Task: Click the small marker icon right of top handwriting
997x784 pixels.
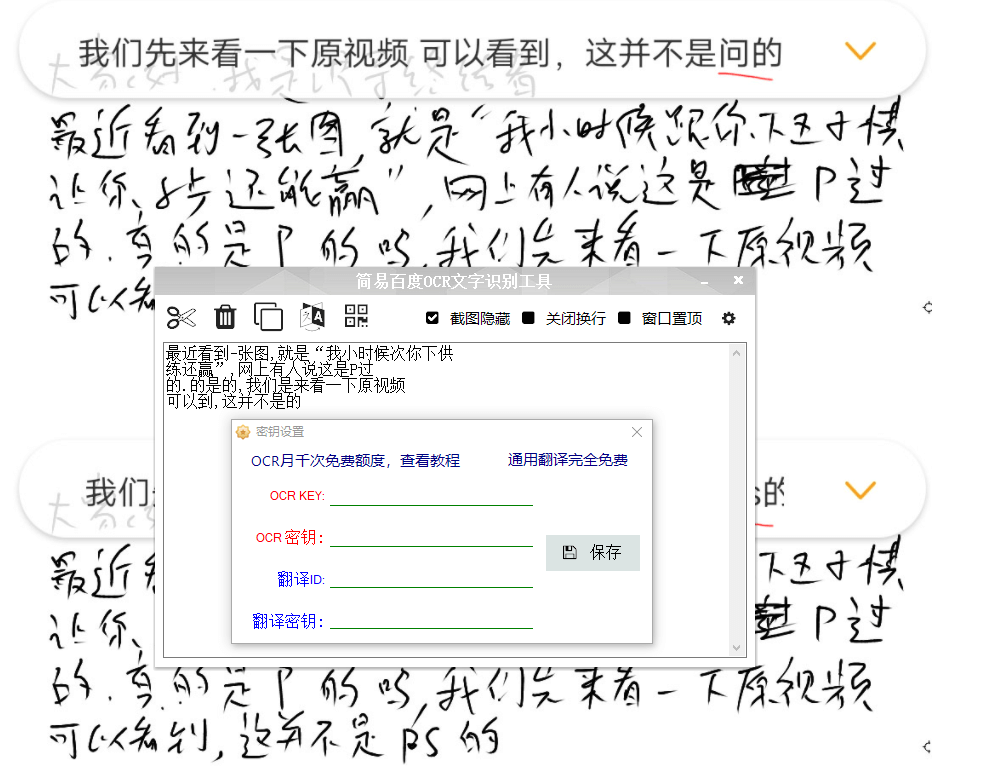Action: tap(928, 308)
